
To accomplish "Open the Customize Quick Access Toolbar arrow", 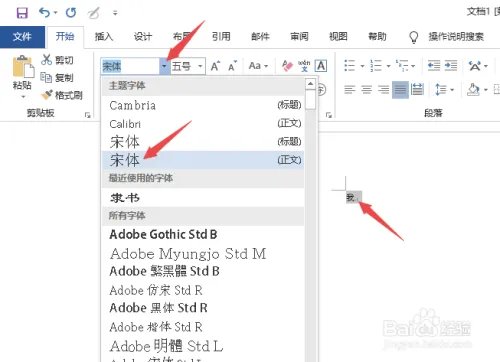I will point(115,13).
